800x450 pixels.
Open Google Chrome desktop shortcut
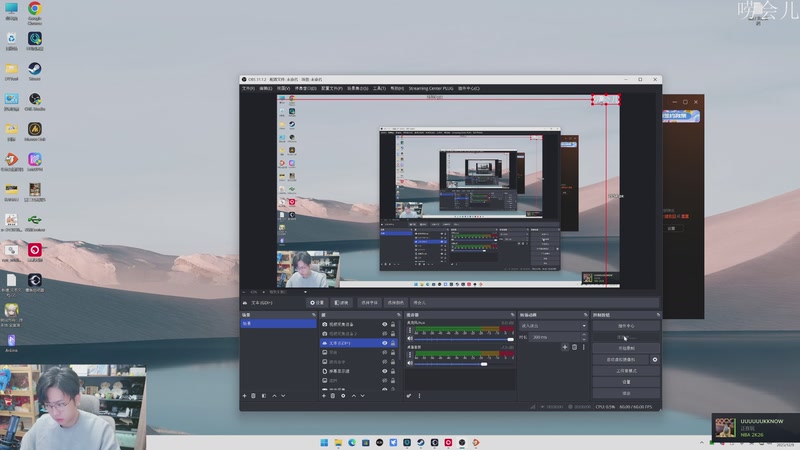[x=35, y=13]
